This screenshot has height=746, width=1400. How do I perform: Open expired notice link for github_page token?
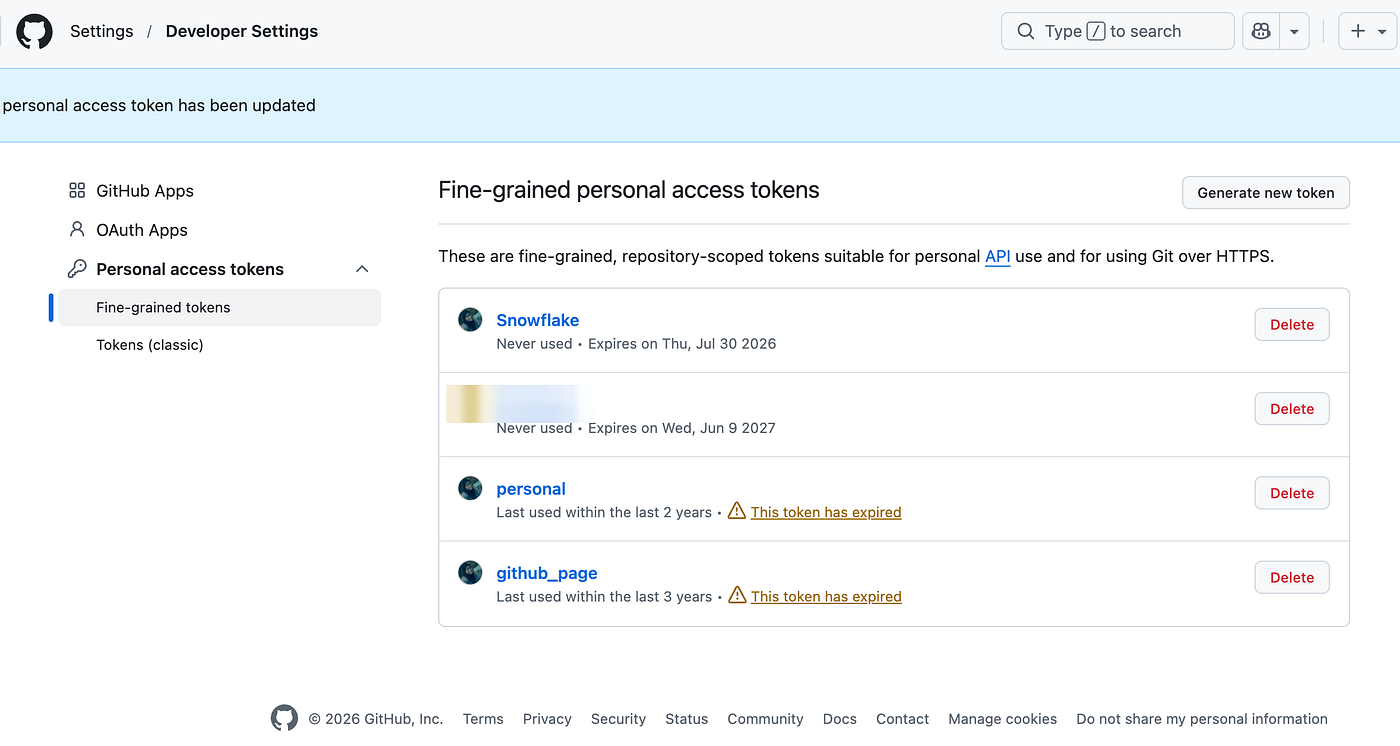826,596
